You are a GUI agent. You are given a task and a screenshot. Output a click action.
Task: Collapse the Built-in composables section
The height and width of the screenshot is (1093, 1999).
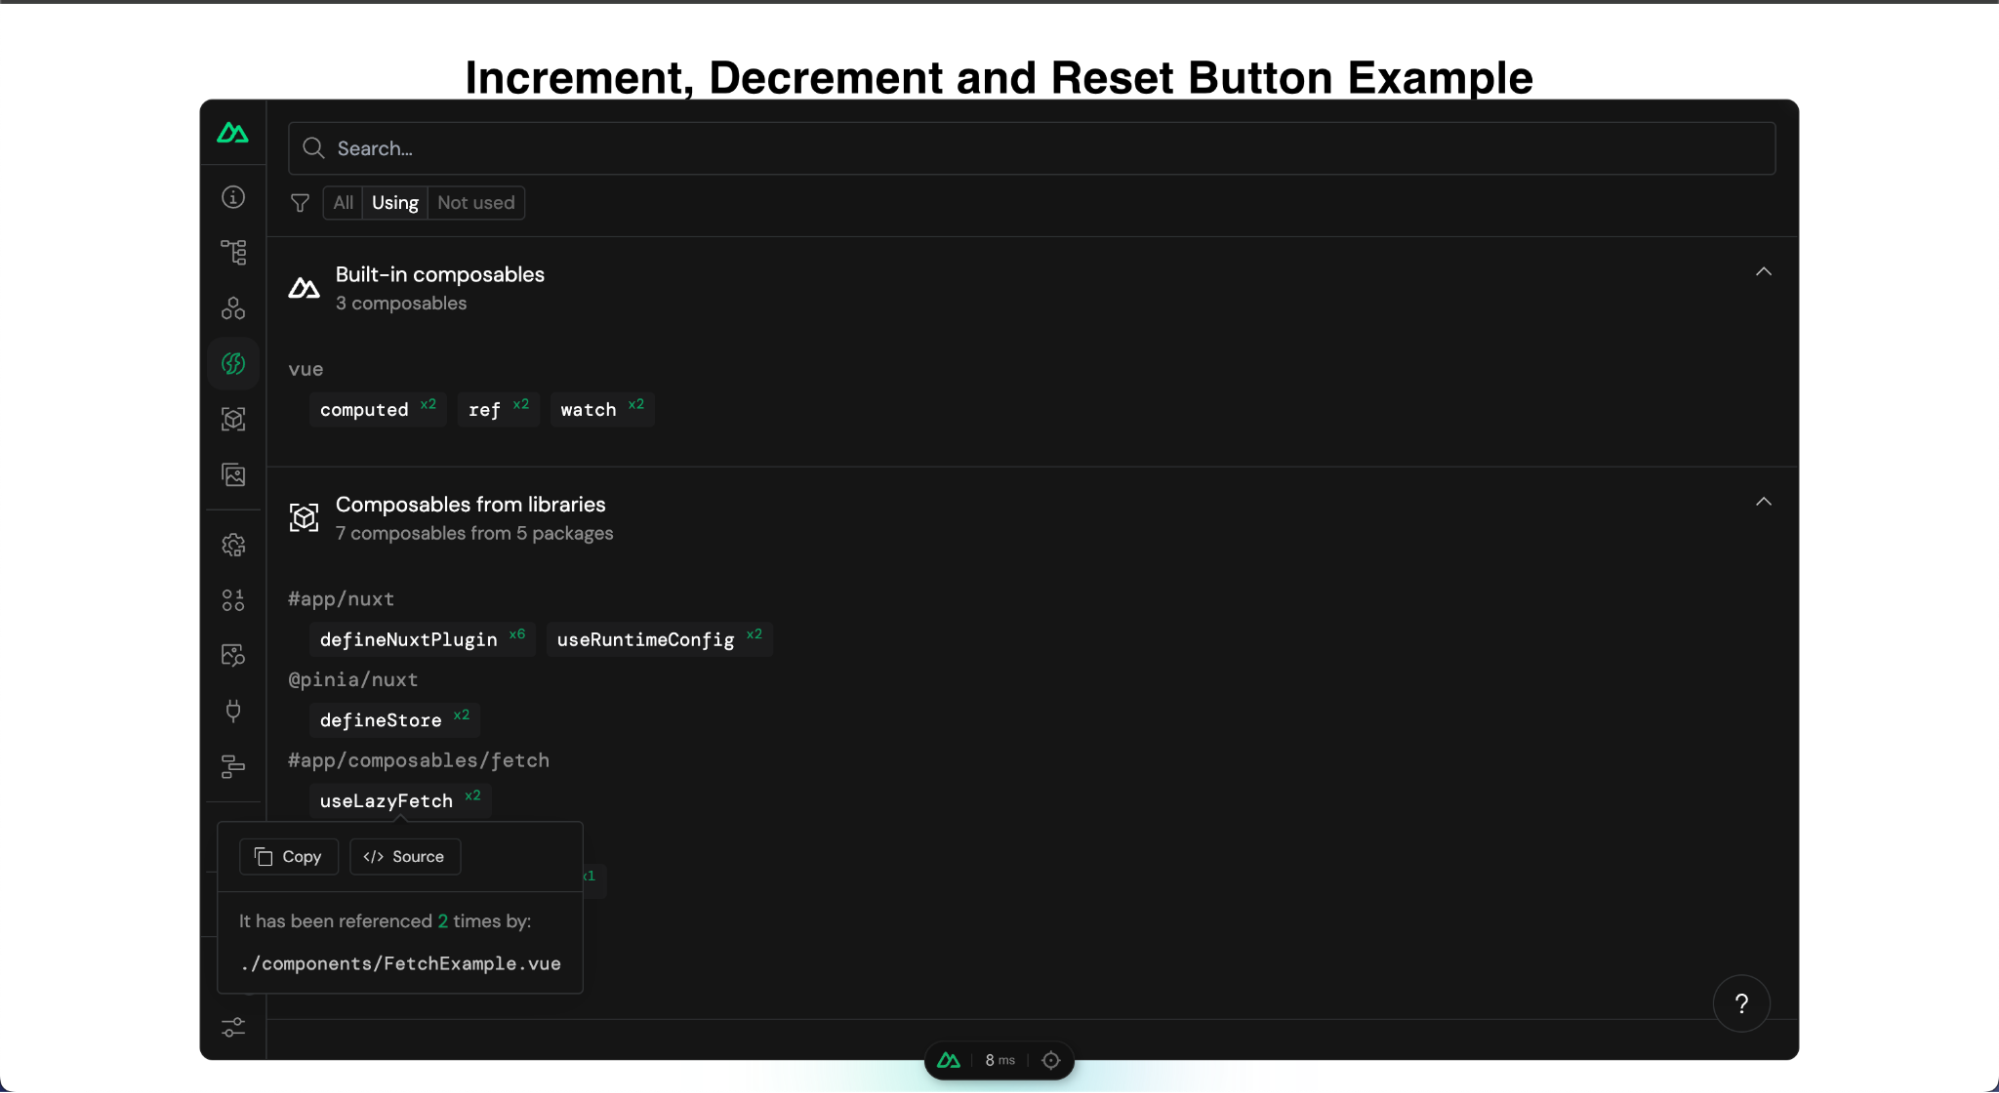tap(1764, 271)
